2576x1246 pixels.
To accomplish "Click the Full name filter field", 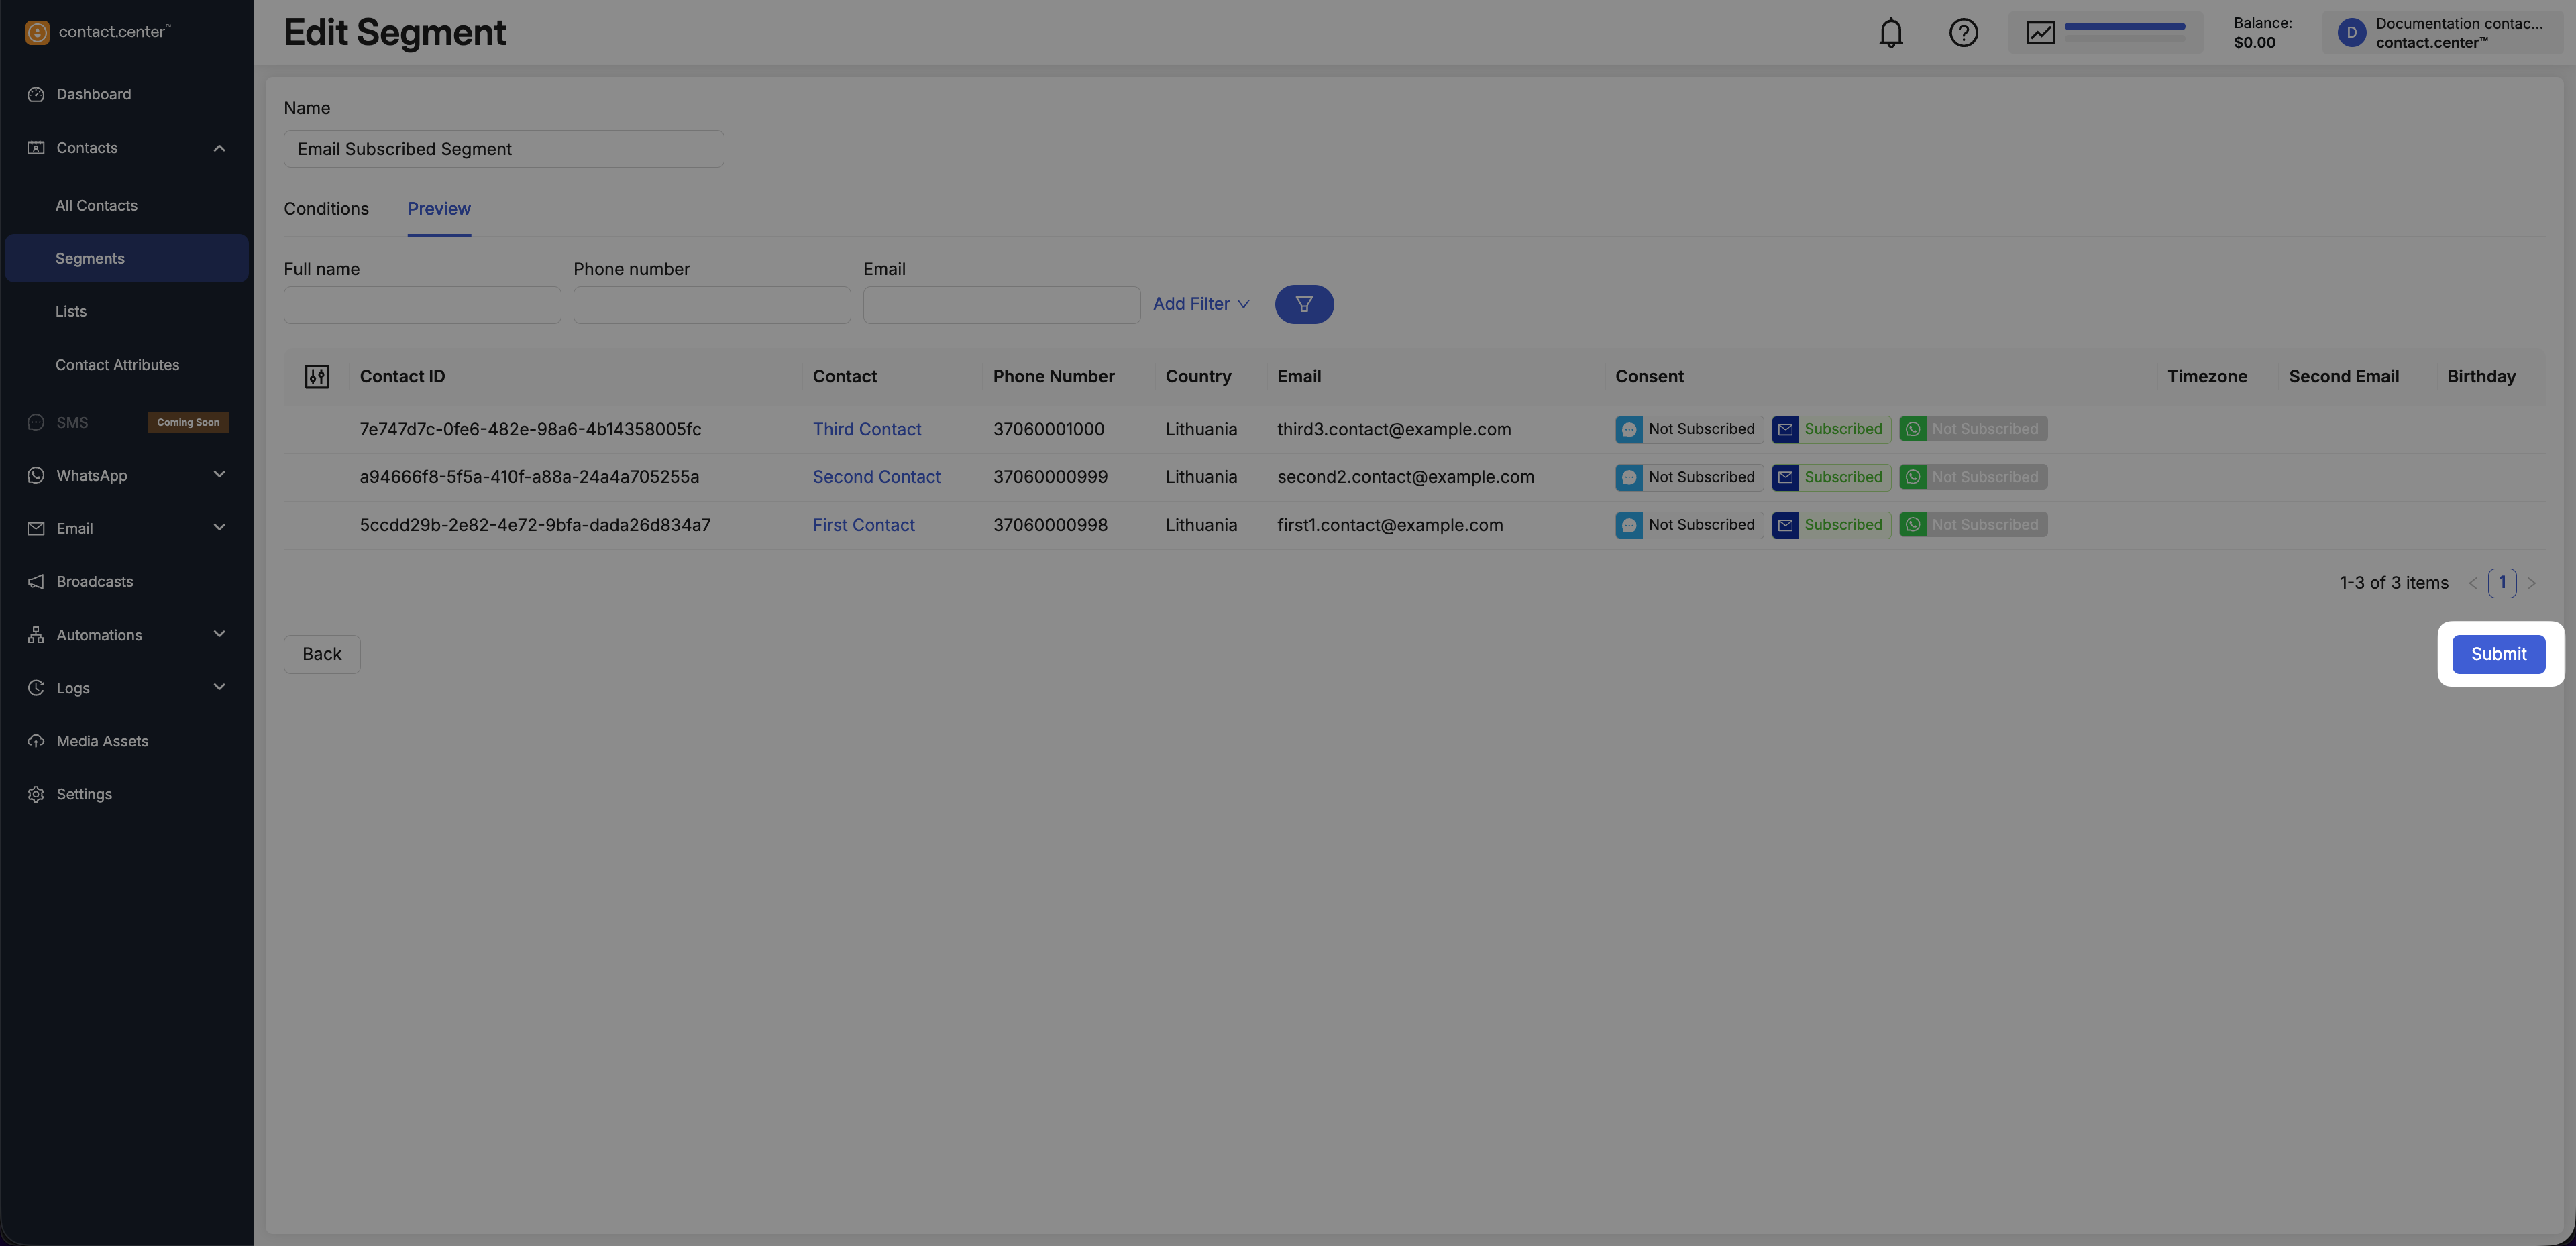I will (x=422, y=305).
